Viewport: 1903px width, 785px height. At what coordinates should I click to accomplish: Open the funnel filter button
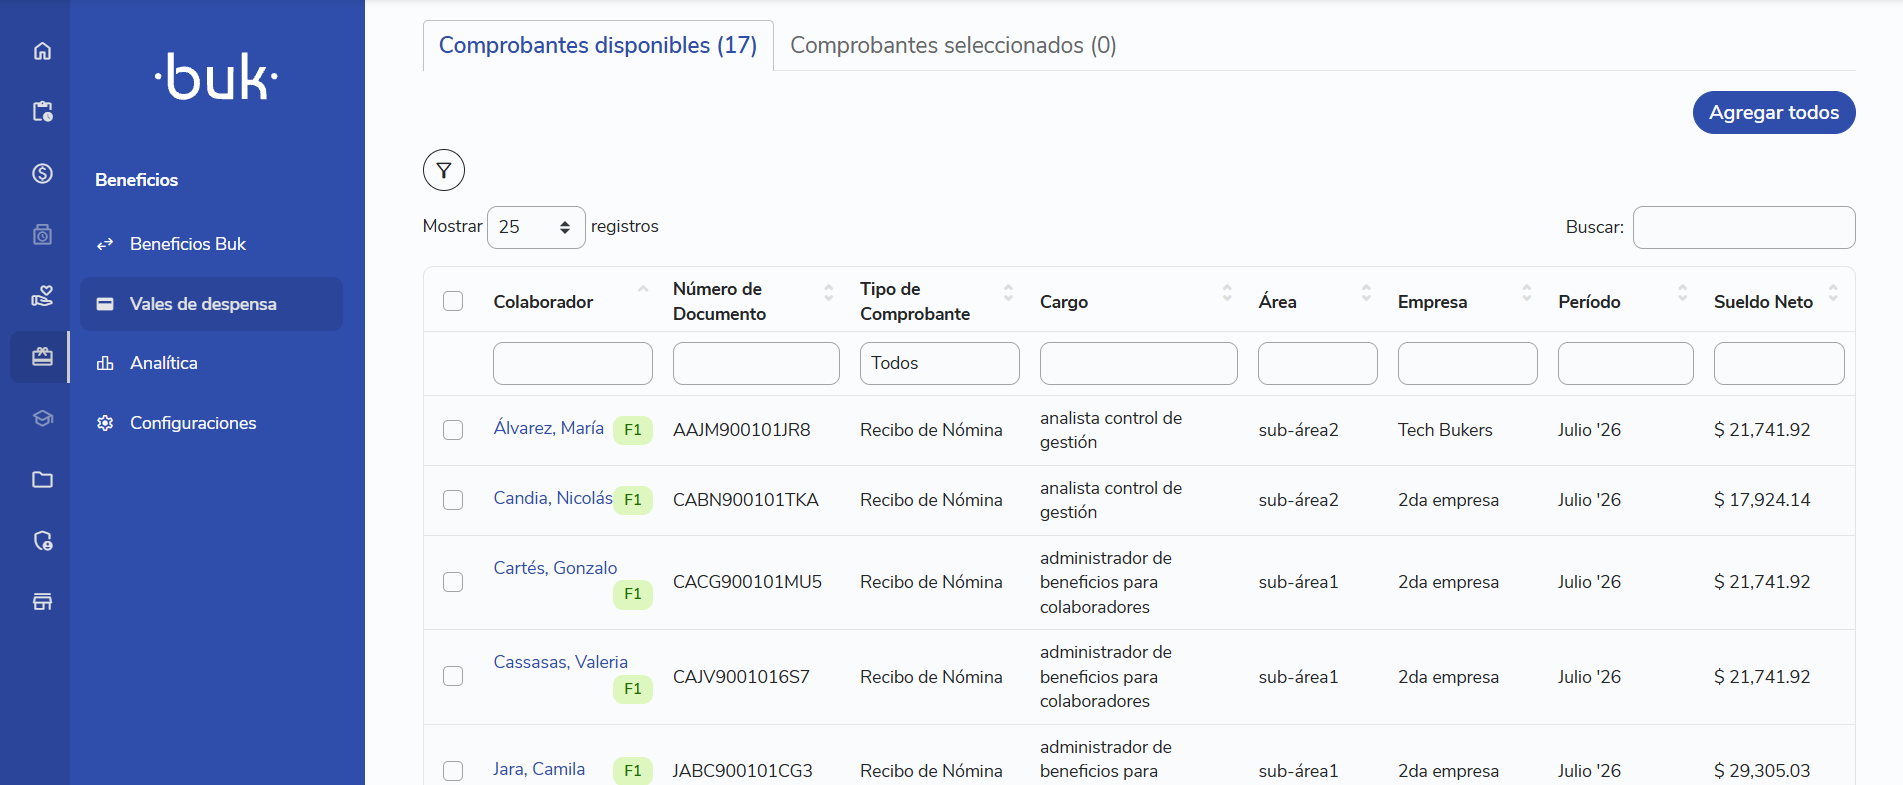(444, 170)
